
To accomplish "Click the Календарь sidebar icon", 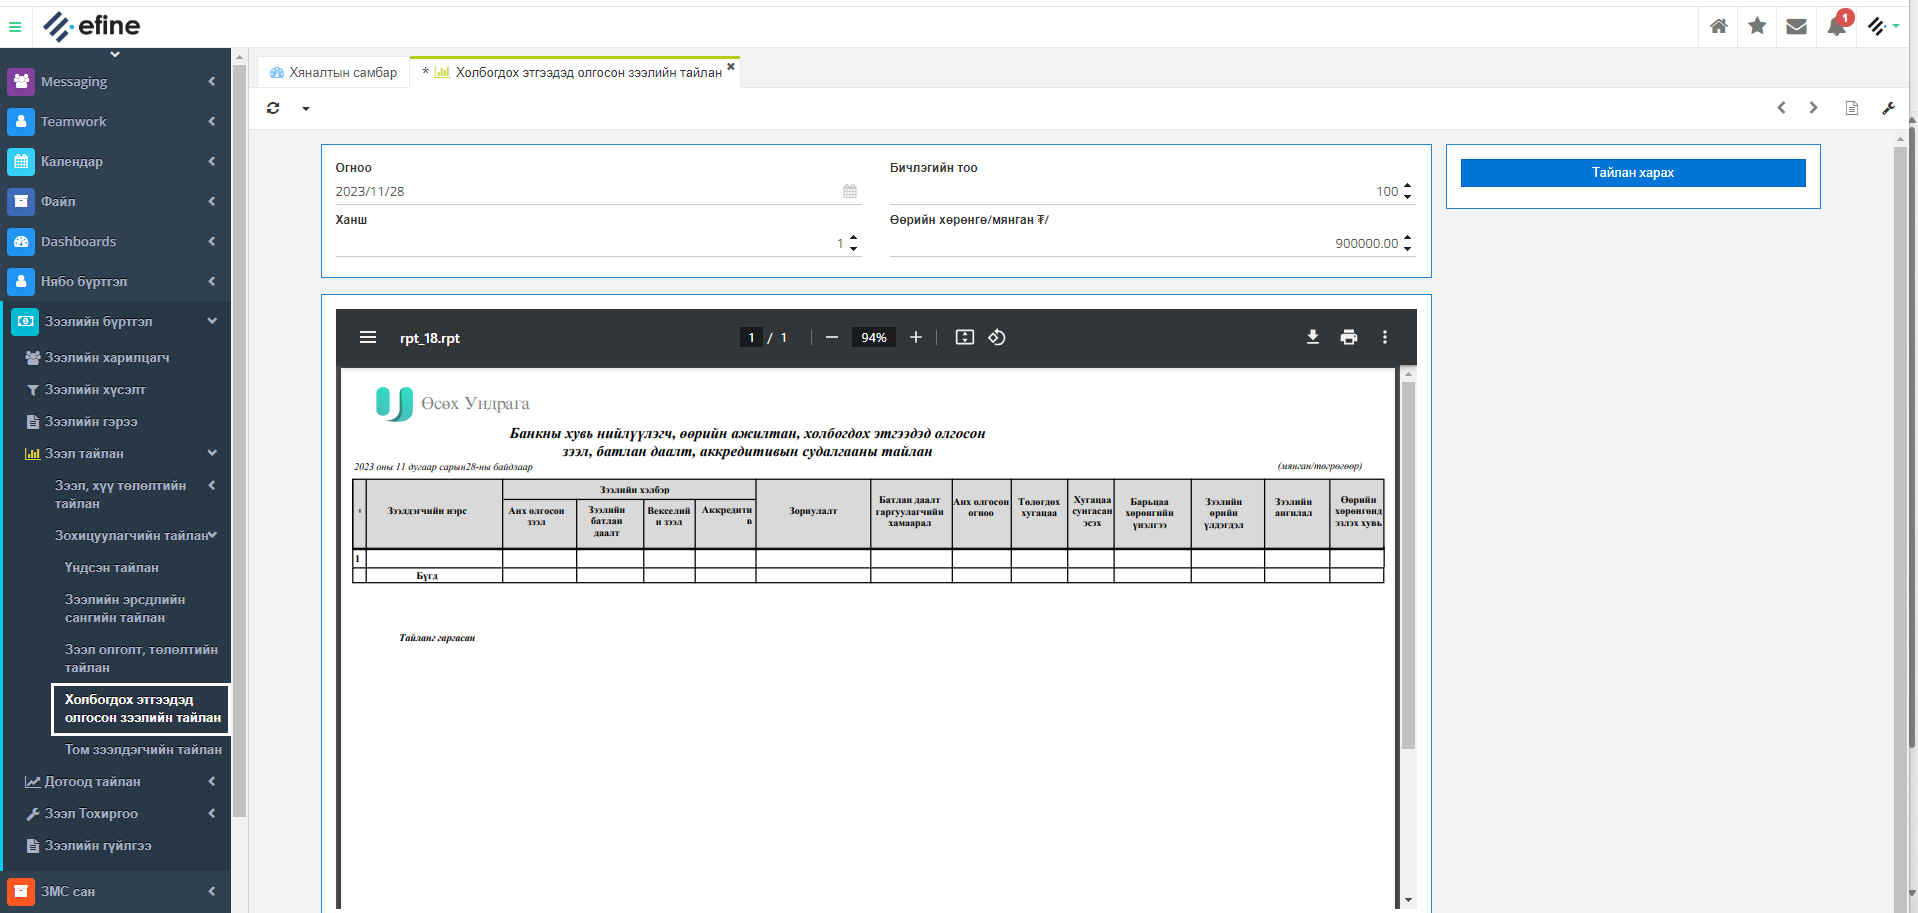I will click(21, 161).
